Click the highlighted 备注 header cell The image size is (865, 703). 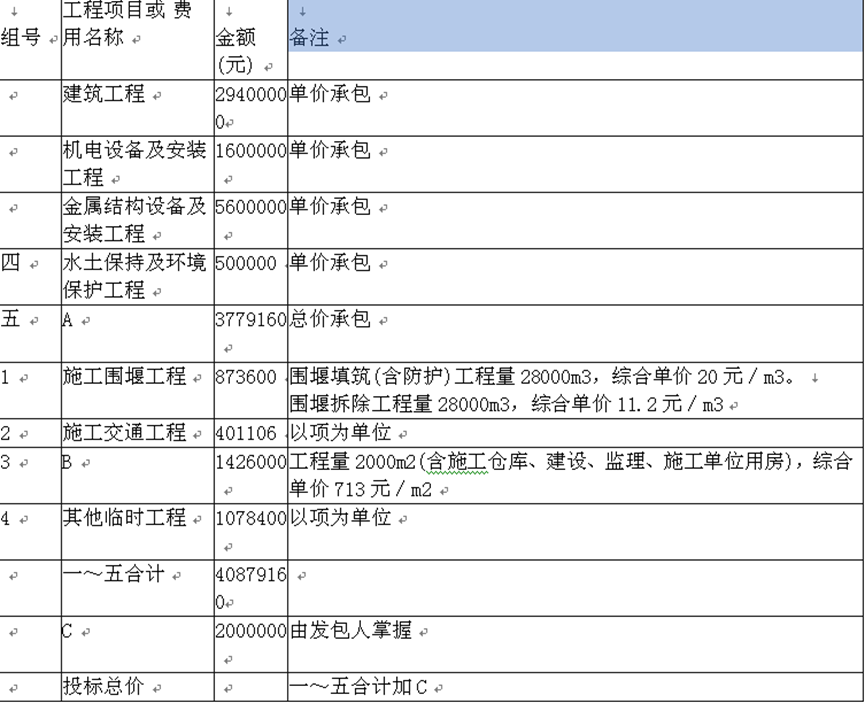[x=575, y=27]
